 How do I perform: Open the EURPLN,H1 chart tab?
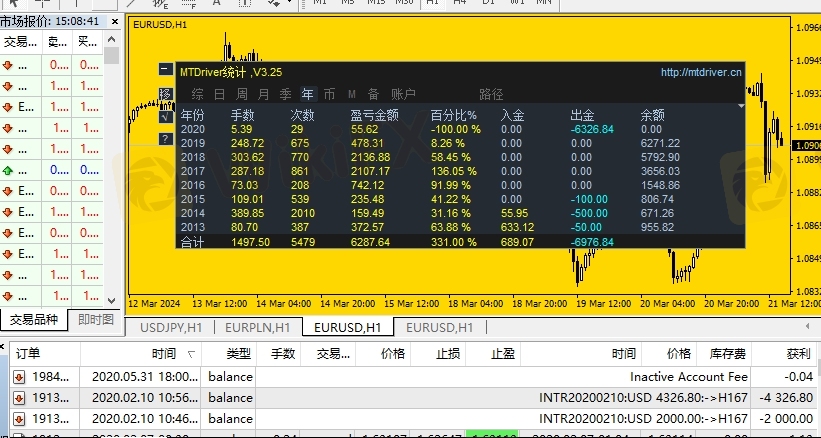pos(258,328)
